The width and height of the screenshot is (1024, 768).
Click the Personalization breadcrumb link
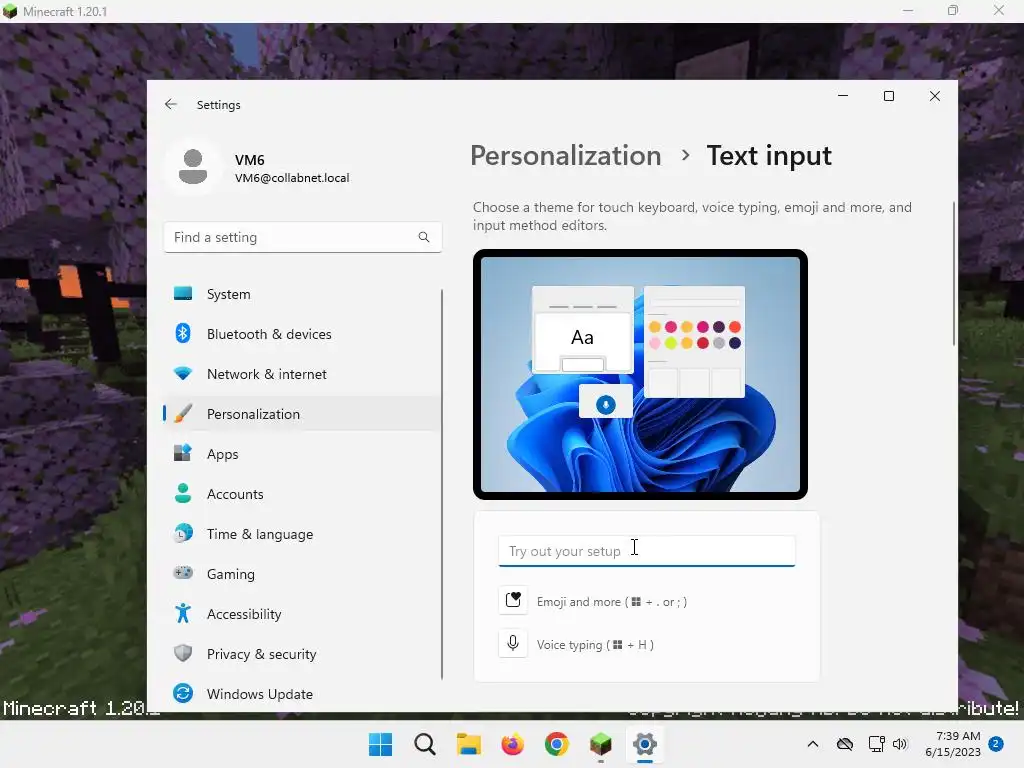click(566, 156)
